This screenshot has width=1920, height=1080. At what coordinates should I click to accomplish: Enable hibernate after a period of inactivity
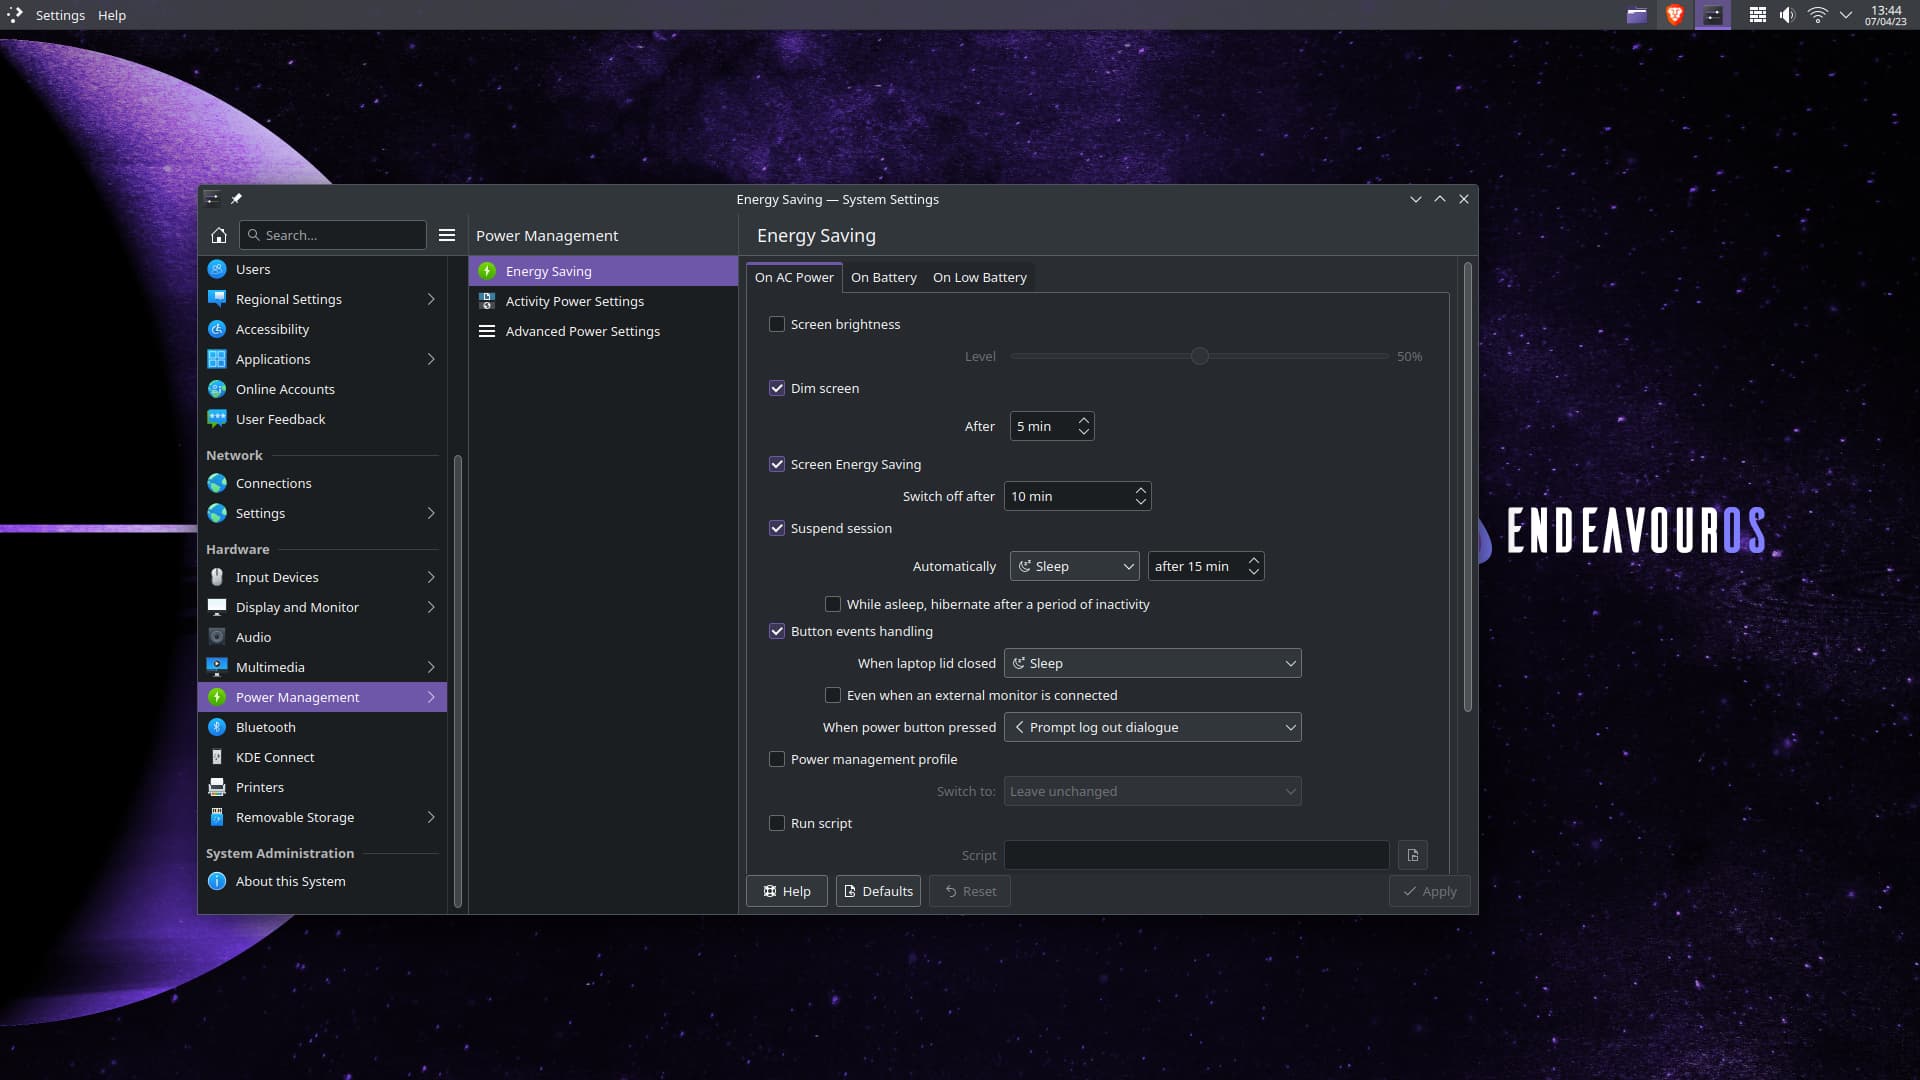[832, 604]
